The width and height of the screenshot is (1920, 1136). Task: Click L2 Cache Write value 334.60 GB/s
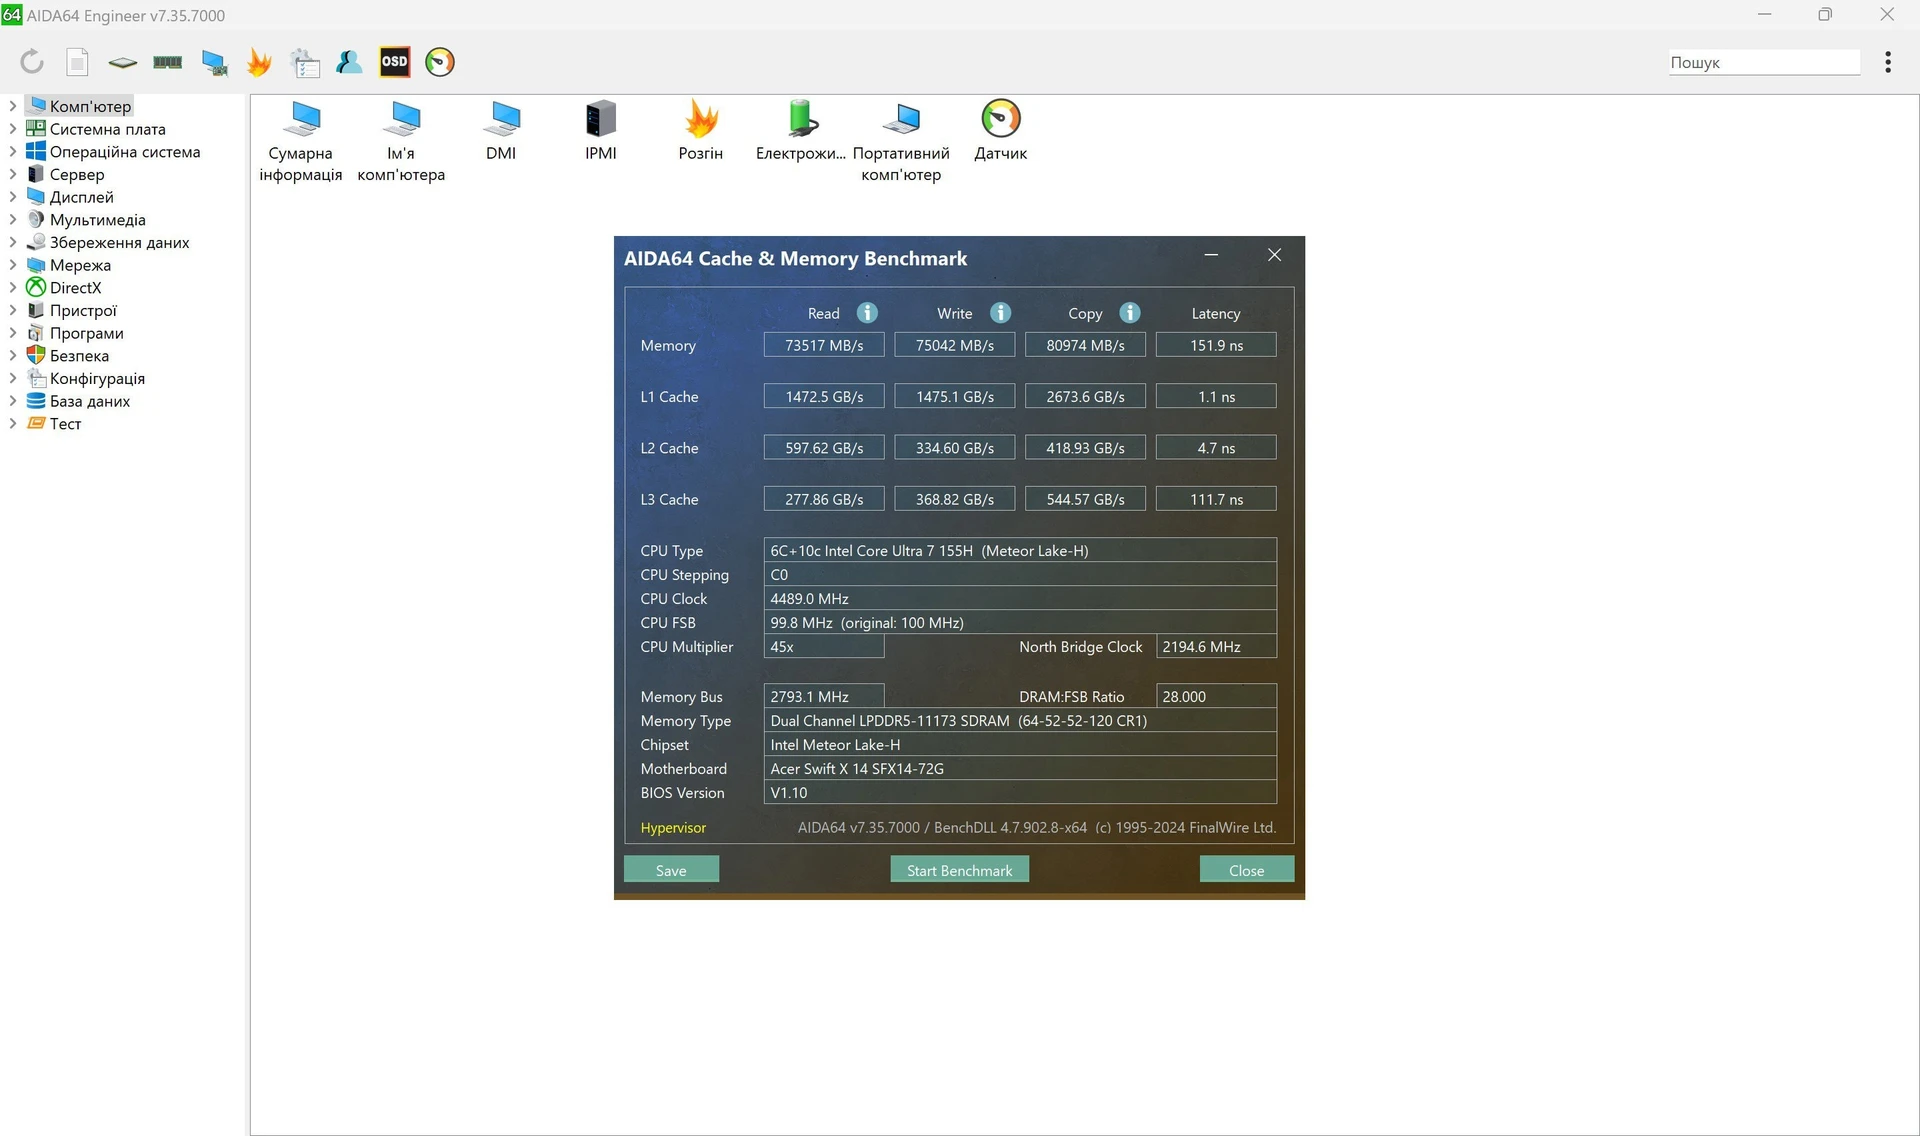click(954, 448)
